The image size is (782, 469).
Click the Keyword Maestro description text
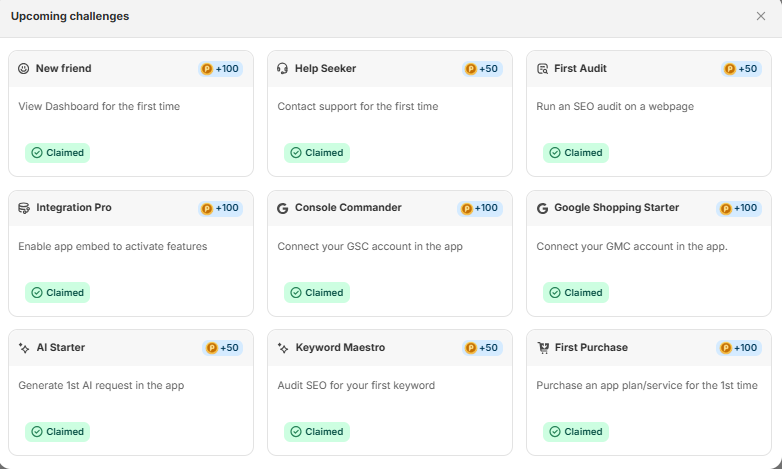click(356, 385)
